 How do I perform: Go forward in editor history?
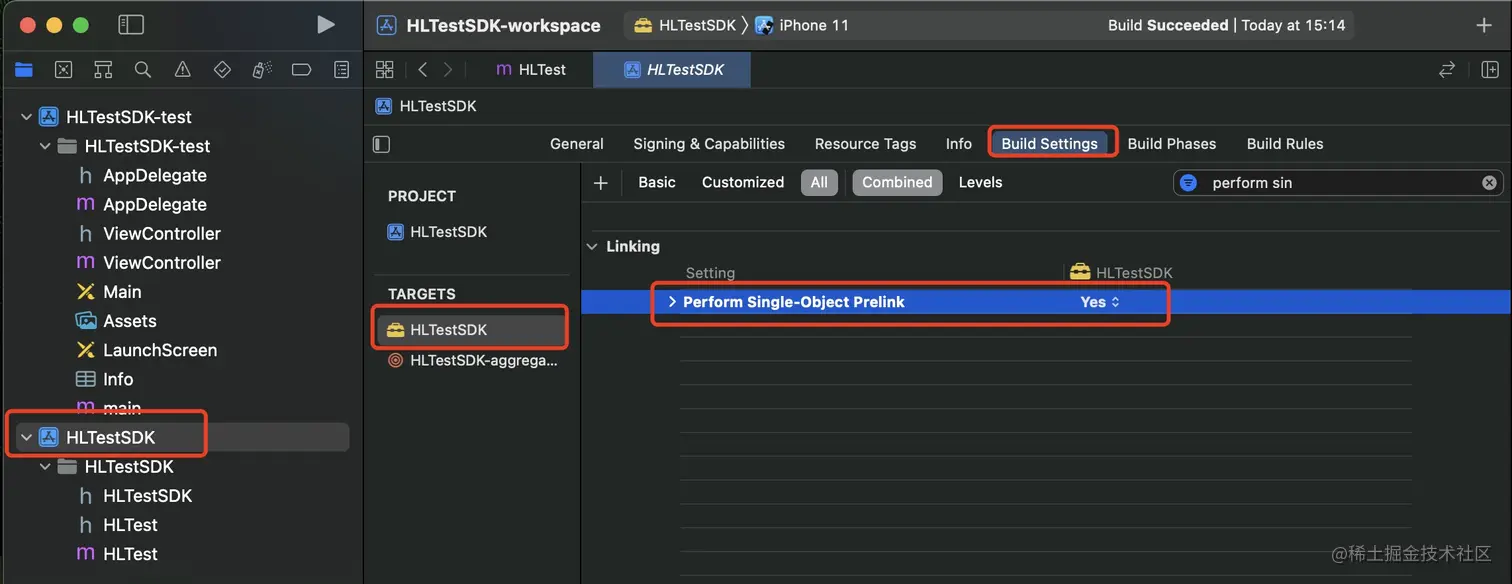coord(447,69)
